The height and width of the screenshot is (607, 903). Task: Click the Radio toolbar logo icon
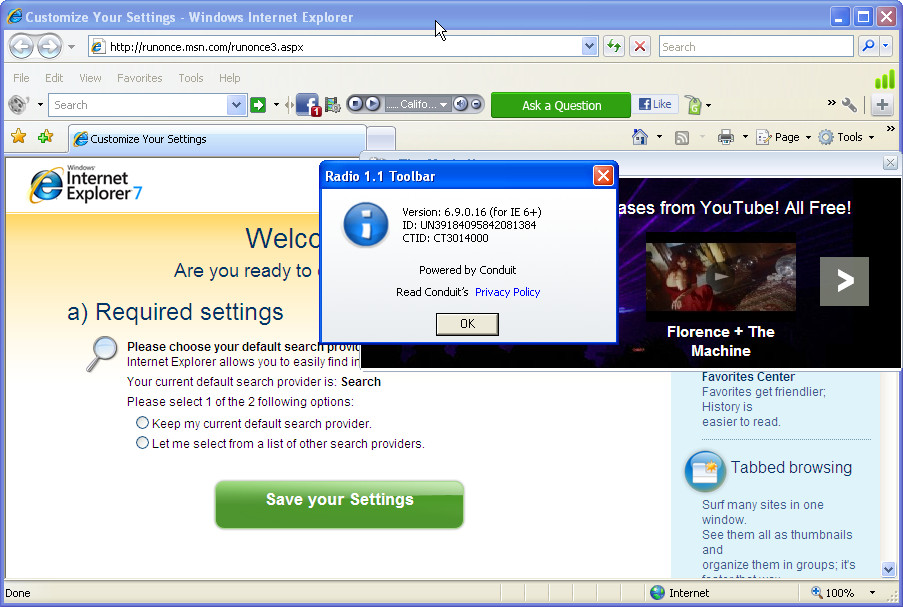click(x=19, y=105)
